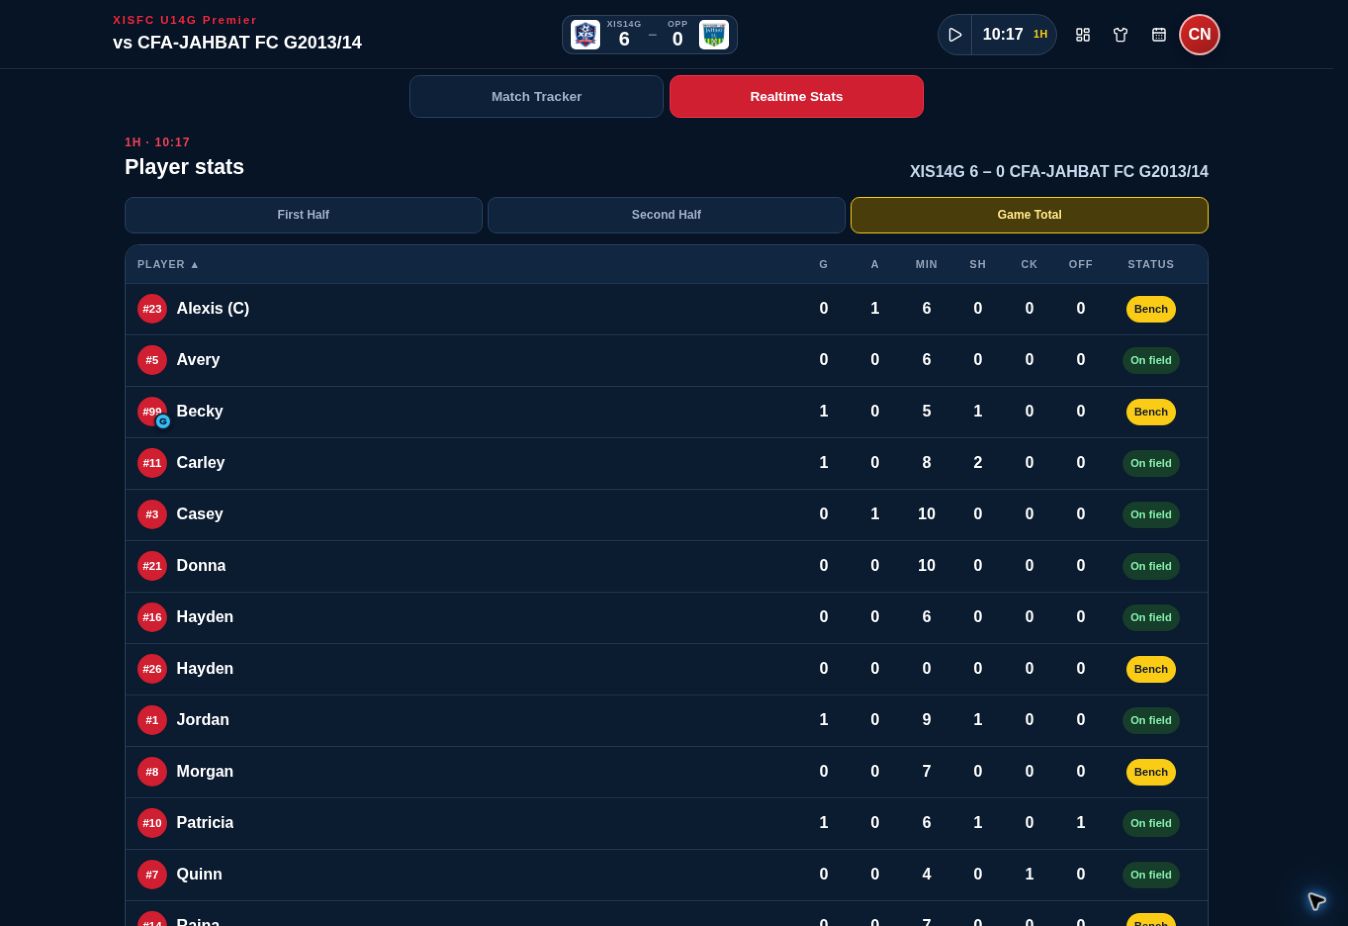Switch to the Match Tracker tab
Screen dimensions: 1348x926
tap(536, 97)
